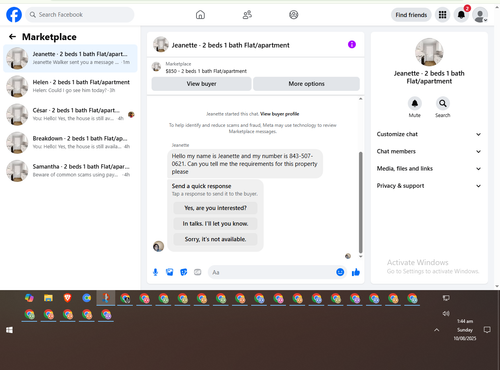Record a voice clip with microphone icon
Image resolution: width=500 pixels, height=370 pixels.
pos(155,272)
